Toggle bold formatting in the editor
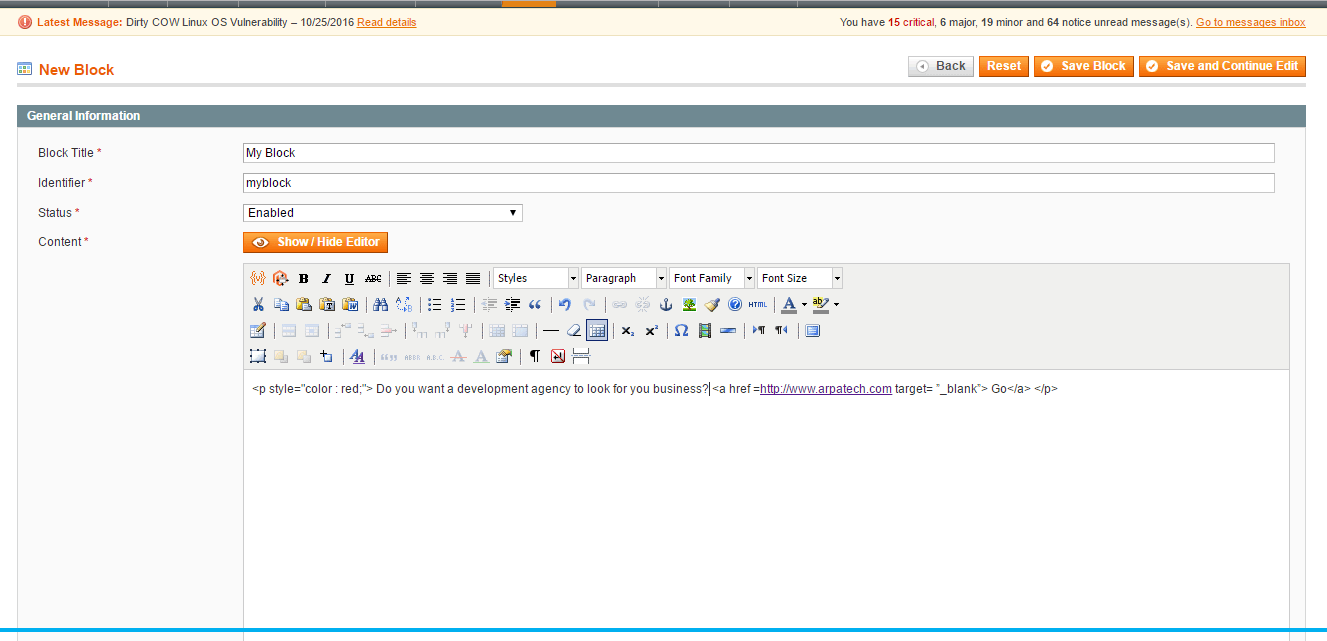Viewport: 1327px width, 641px height. (303, 279)
